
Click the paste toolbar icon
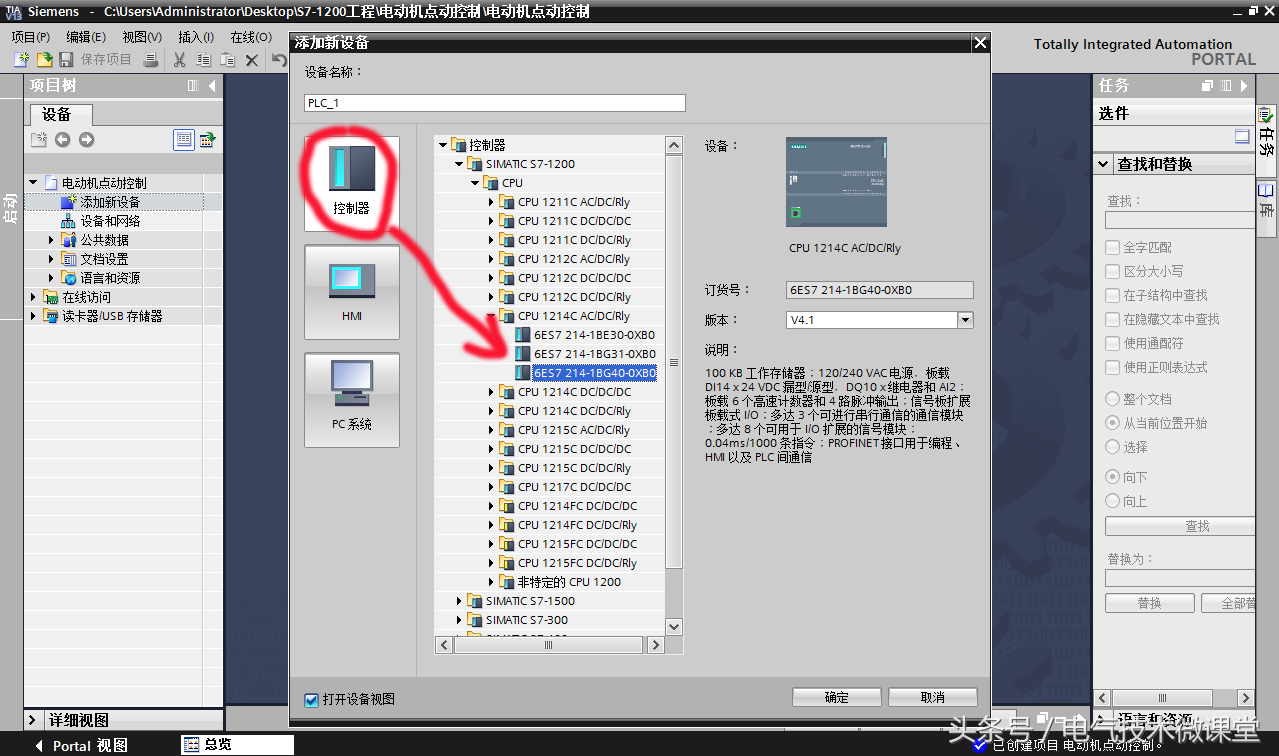point(228,60)
